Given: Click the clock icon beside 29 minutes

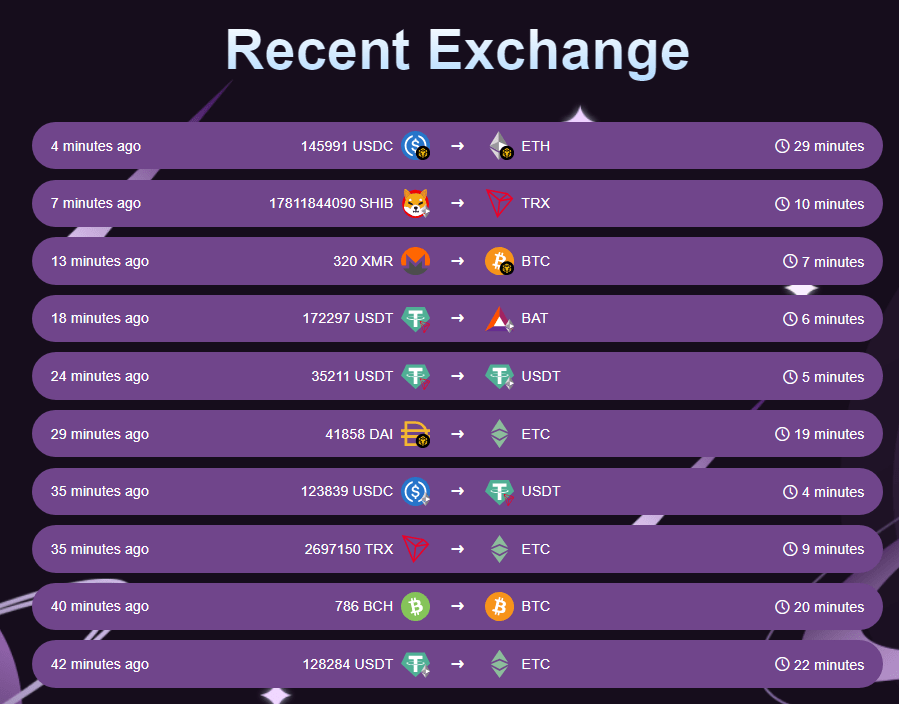Looking at the screenshot, I should [x=782, y=146].
